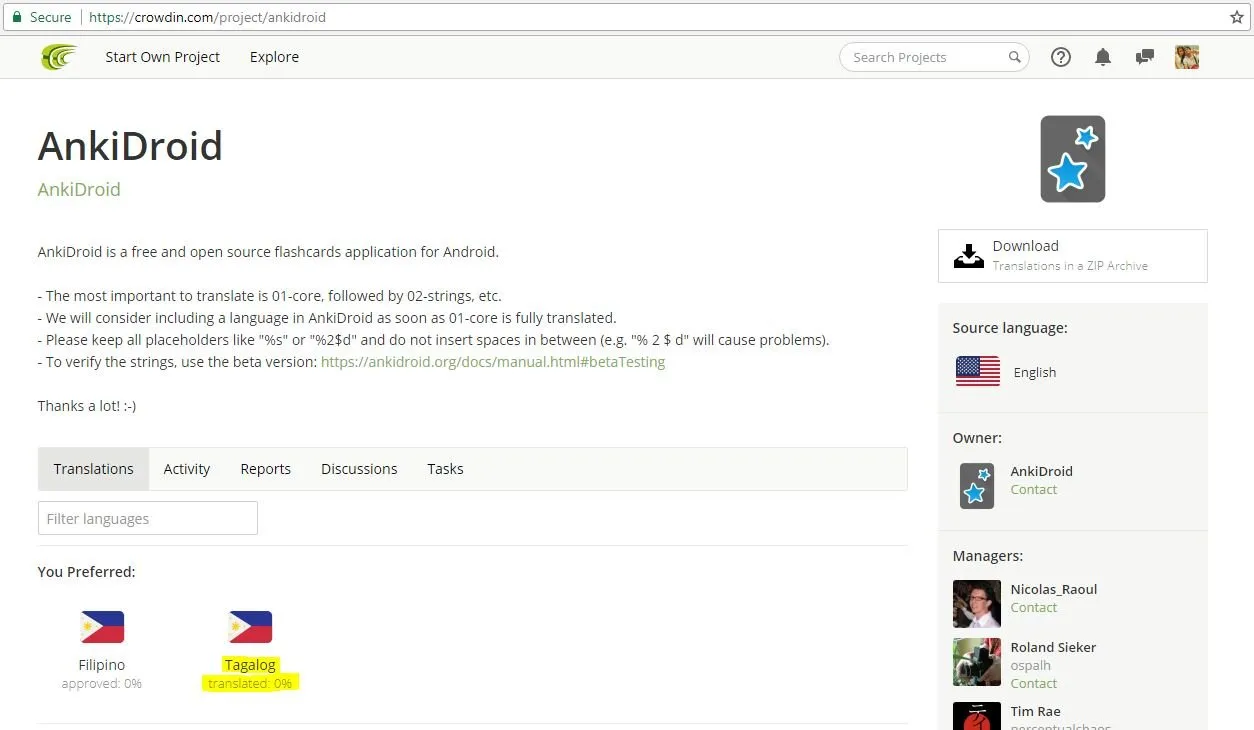Viewport: 1254px width, 730px height.
Task: Click the 'translated: 0%' text under Tagalog
Action: click(x=250, y=684)
